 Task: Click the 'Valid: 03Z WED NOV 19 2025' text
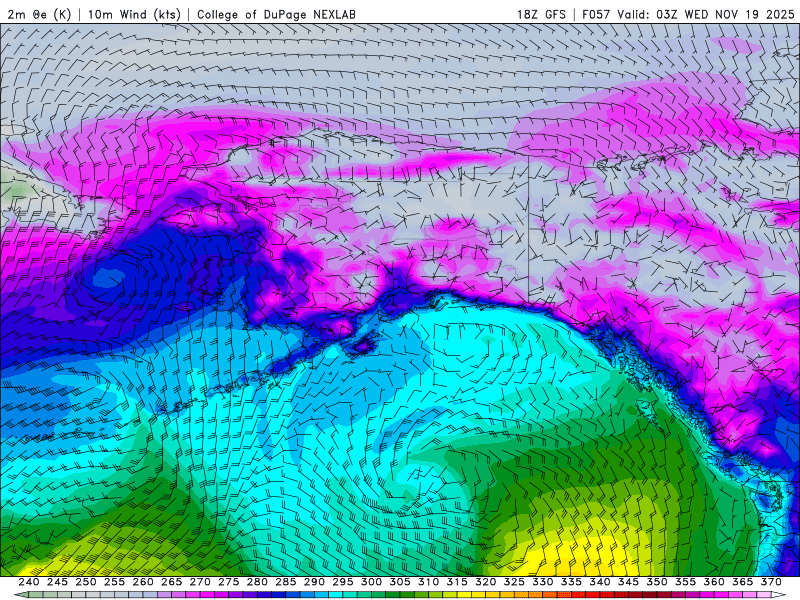point(706,14)
